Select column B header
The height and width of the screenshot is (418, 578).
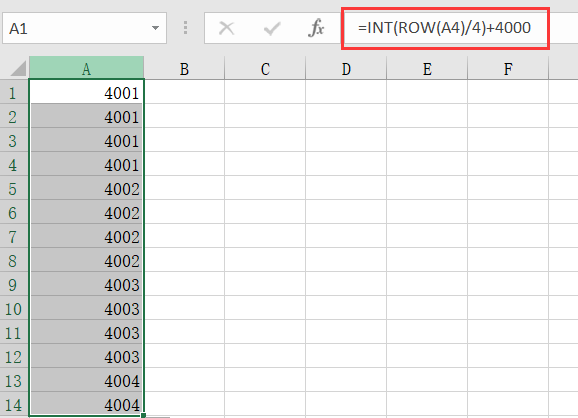(x=184, y=69)
